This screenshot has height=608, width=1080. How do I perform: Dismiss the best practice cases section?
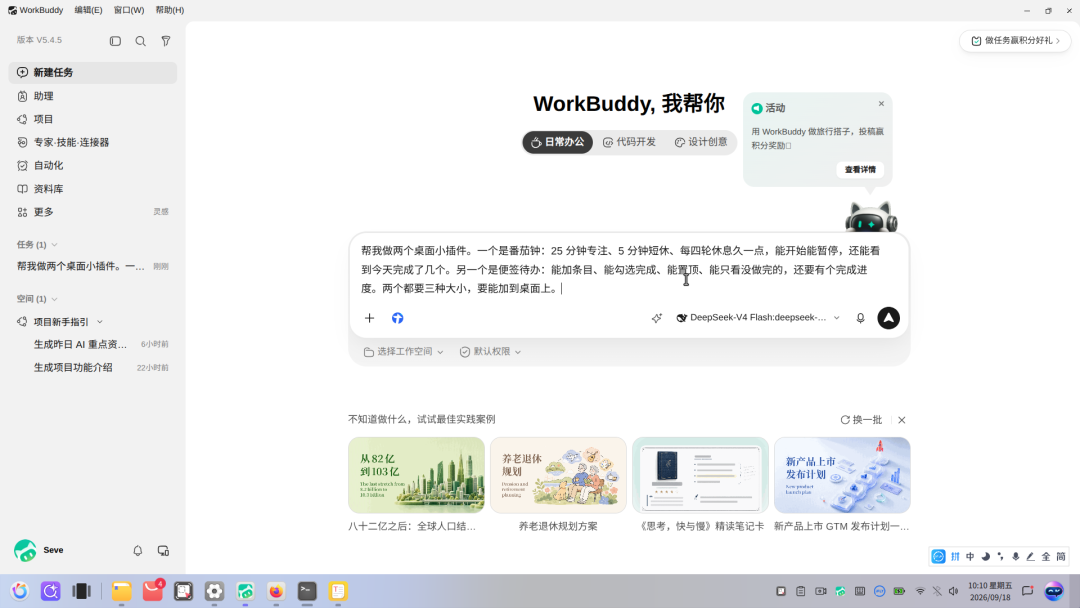(x=902, y=420)
